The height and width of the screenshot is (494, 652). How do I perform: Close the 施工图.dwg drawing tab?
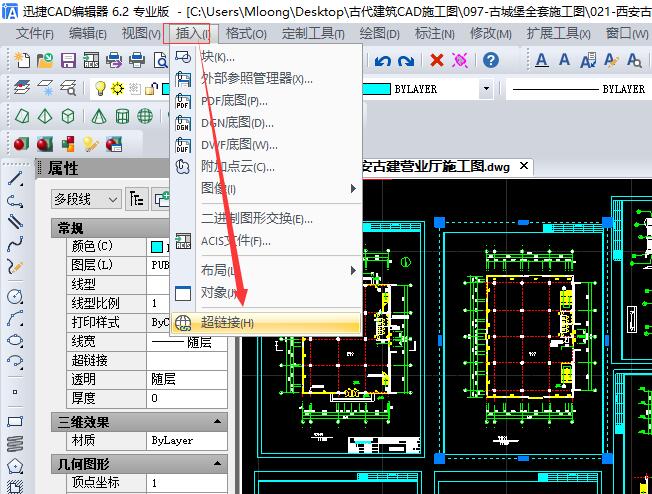(524, 166)
